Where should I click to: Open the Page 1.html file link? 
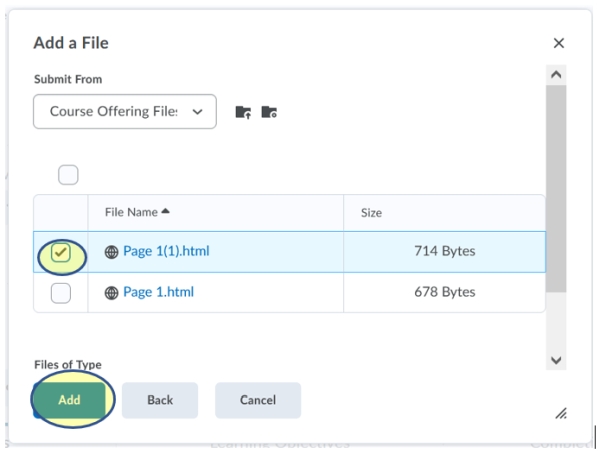(x=158, y=293)
